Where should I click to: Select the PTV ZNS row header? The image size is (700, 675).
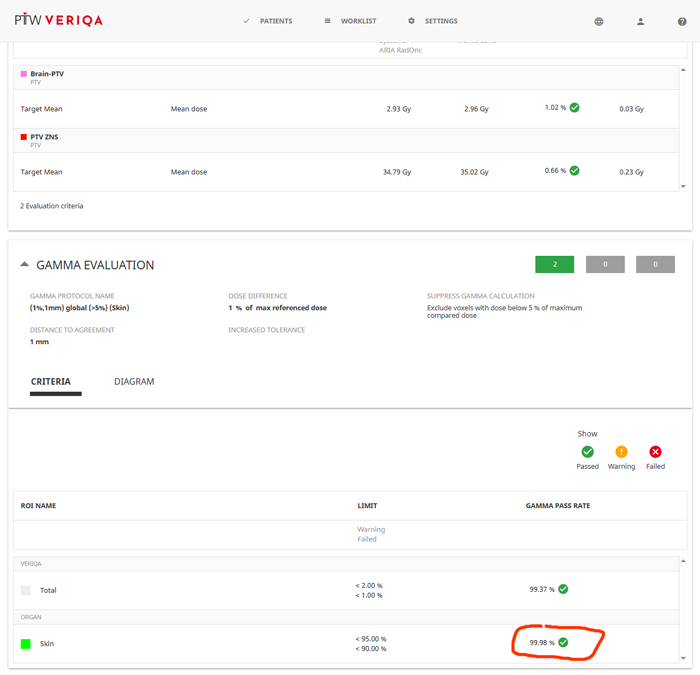pyautogui.click(x=346, y=140)
